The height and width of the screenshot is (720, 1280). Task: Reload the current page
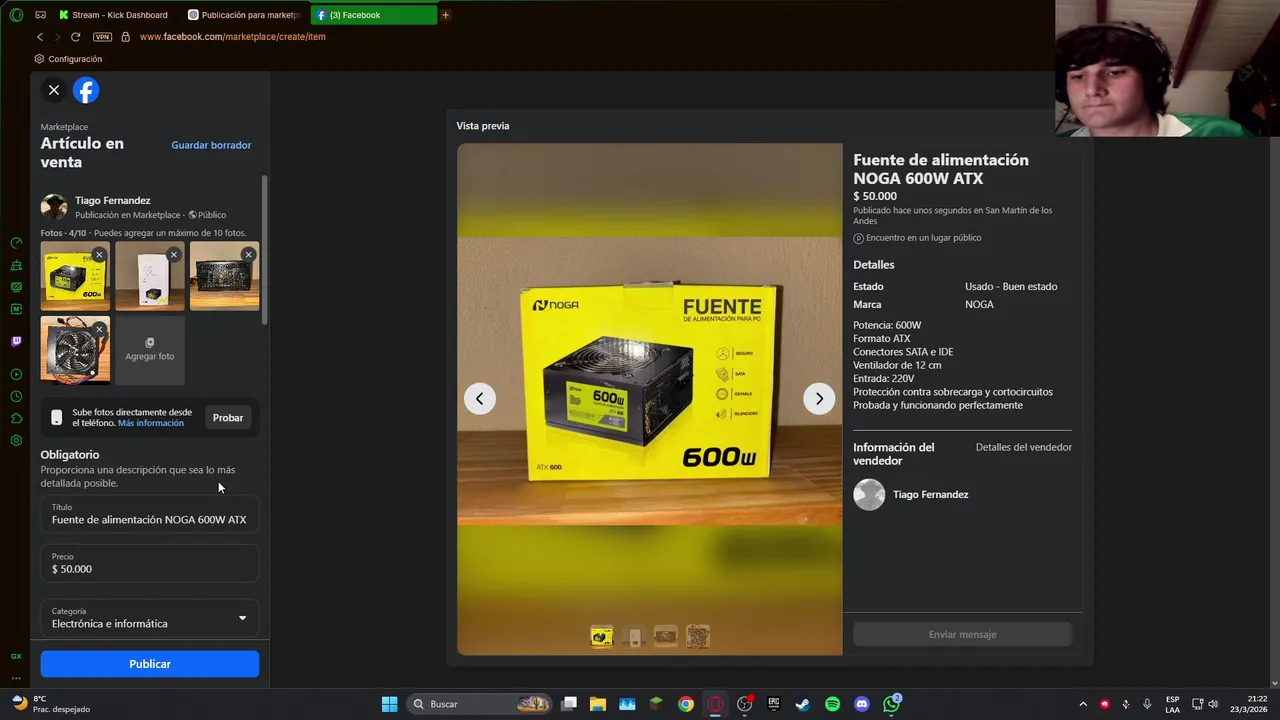click(75, 37)
